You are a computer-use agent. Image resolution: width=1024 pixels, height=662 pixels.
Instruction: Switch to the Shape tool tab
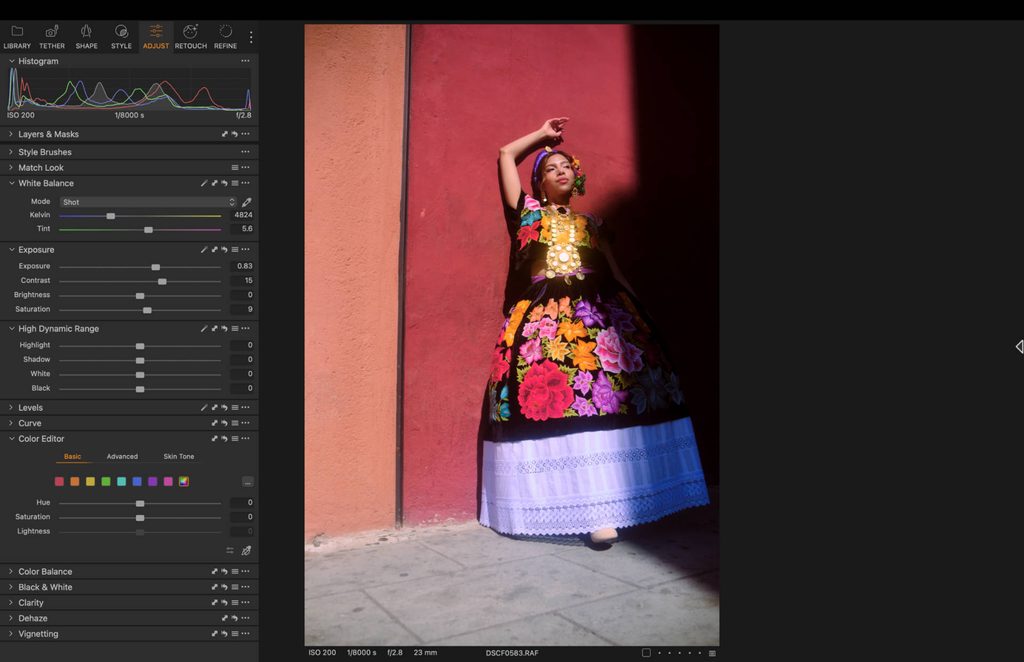click(86, 37)
